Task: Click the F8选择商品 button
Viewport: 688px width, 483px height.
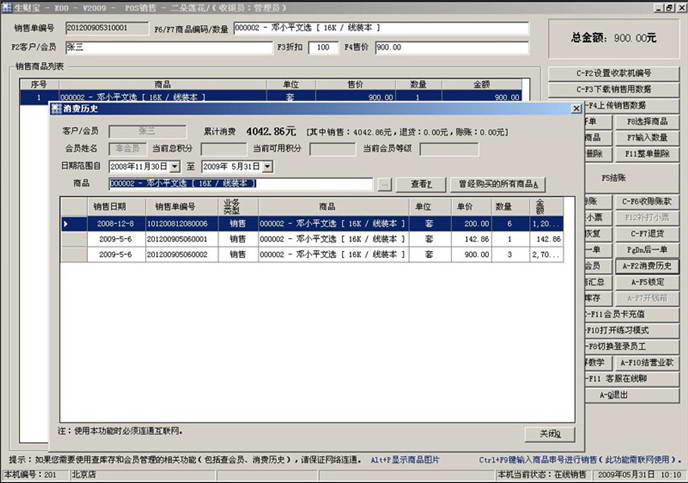Action: [x=647, y=122]
